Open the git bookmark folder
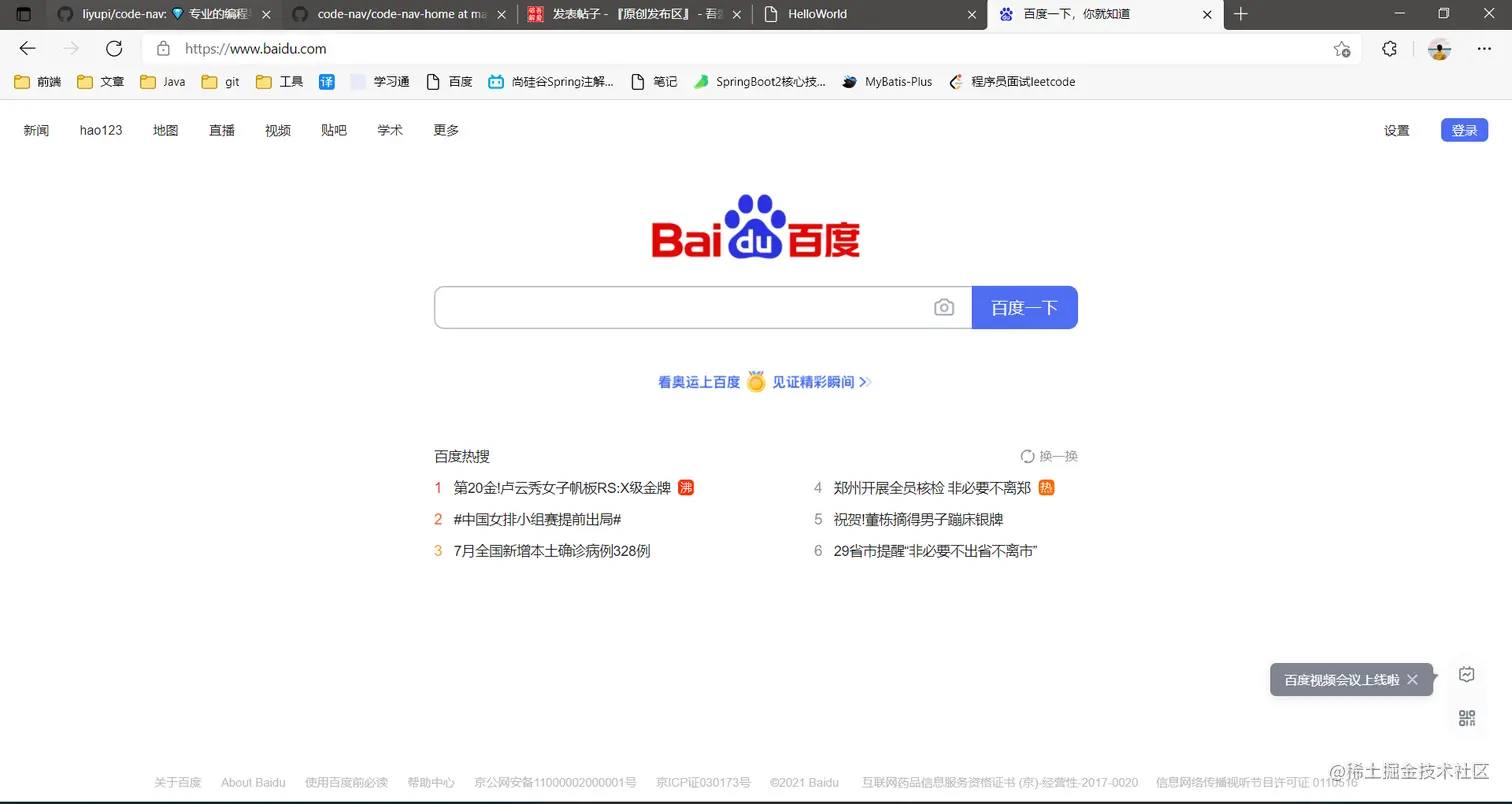Viewport: 1512px width, 804px height. tap(221, 82)
